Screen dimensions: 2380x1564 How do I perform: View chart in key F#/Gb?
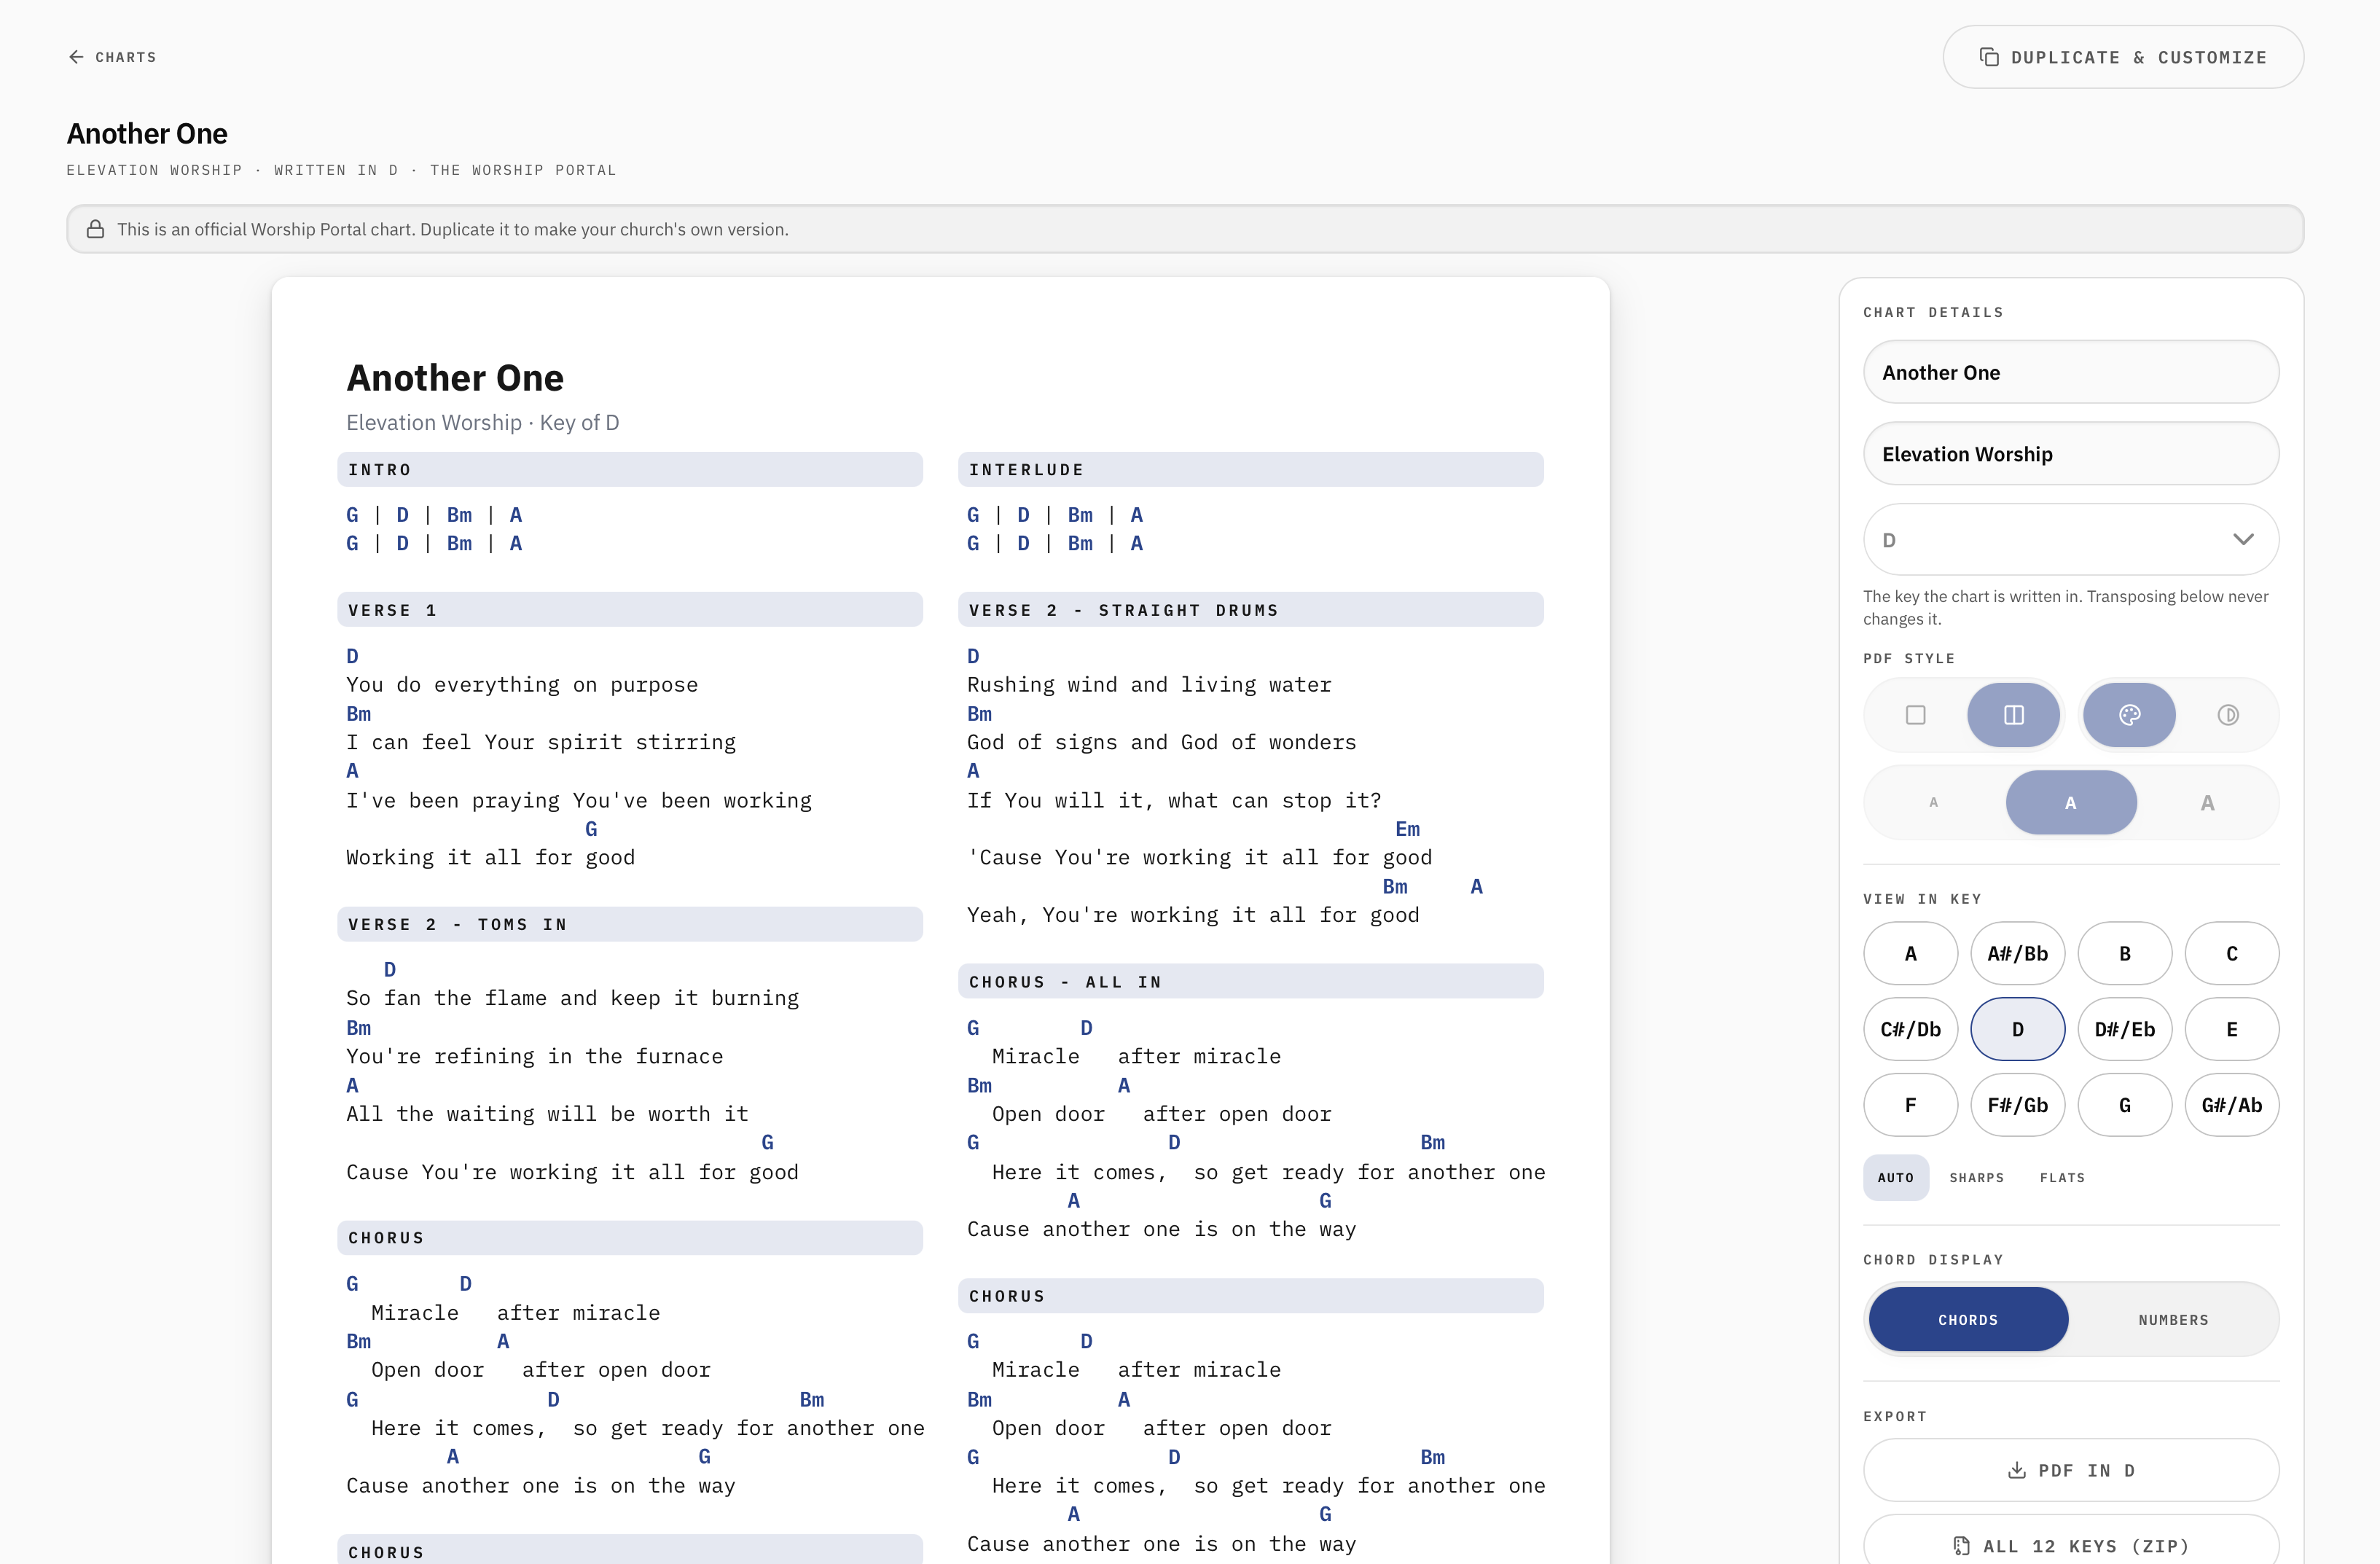coord(2017,1105)
